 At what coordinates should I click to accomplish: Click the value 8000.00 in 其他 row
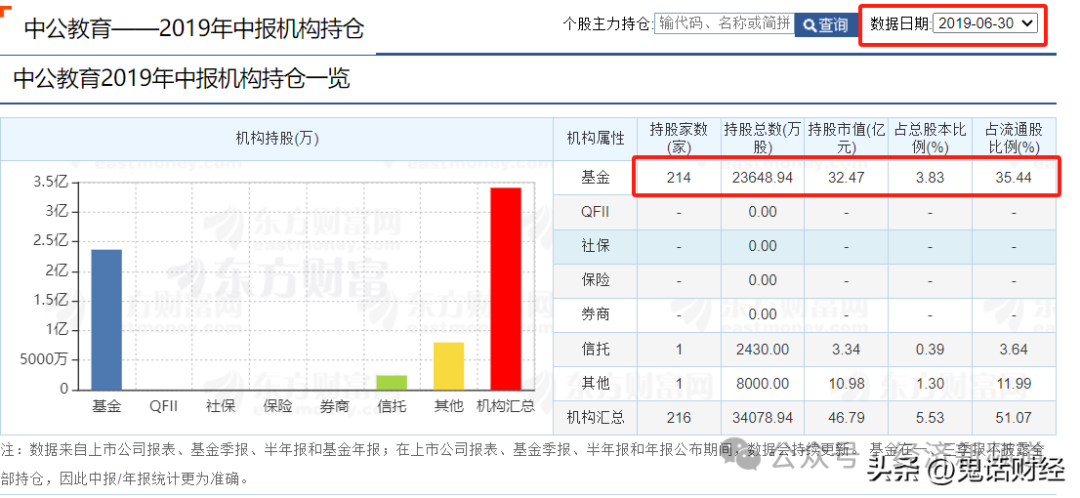tap(762, 384)
